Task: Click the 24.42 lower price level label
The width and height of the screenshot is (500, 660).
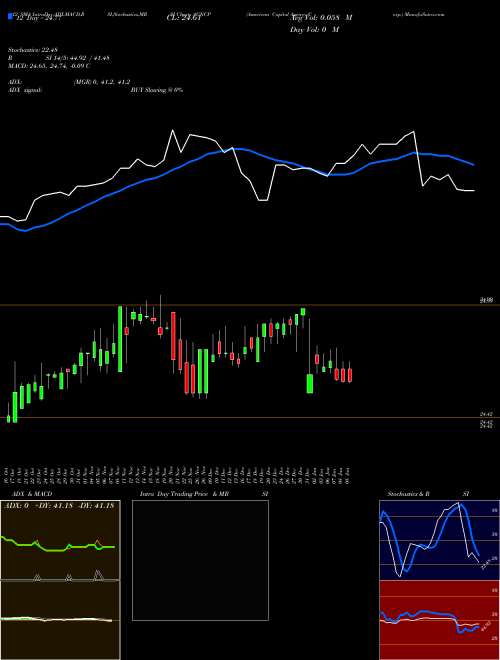Action: pyautogui.click(x=487, y=415)
